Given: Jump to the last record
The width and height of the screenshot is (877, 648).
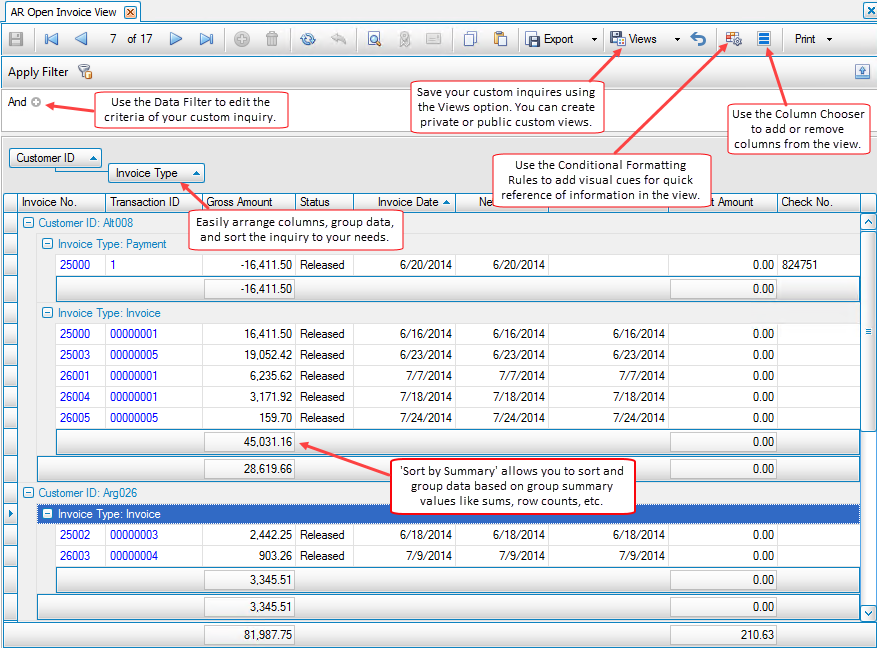Looking at the screenshot, I should pos(206,39).
